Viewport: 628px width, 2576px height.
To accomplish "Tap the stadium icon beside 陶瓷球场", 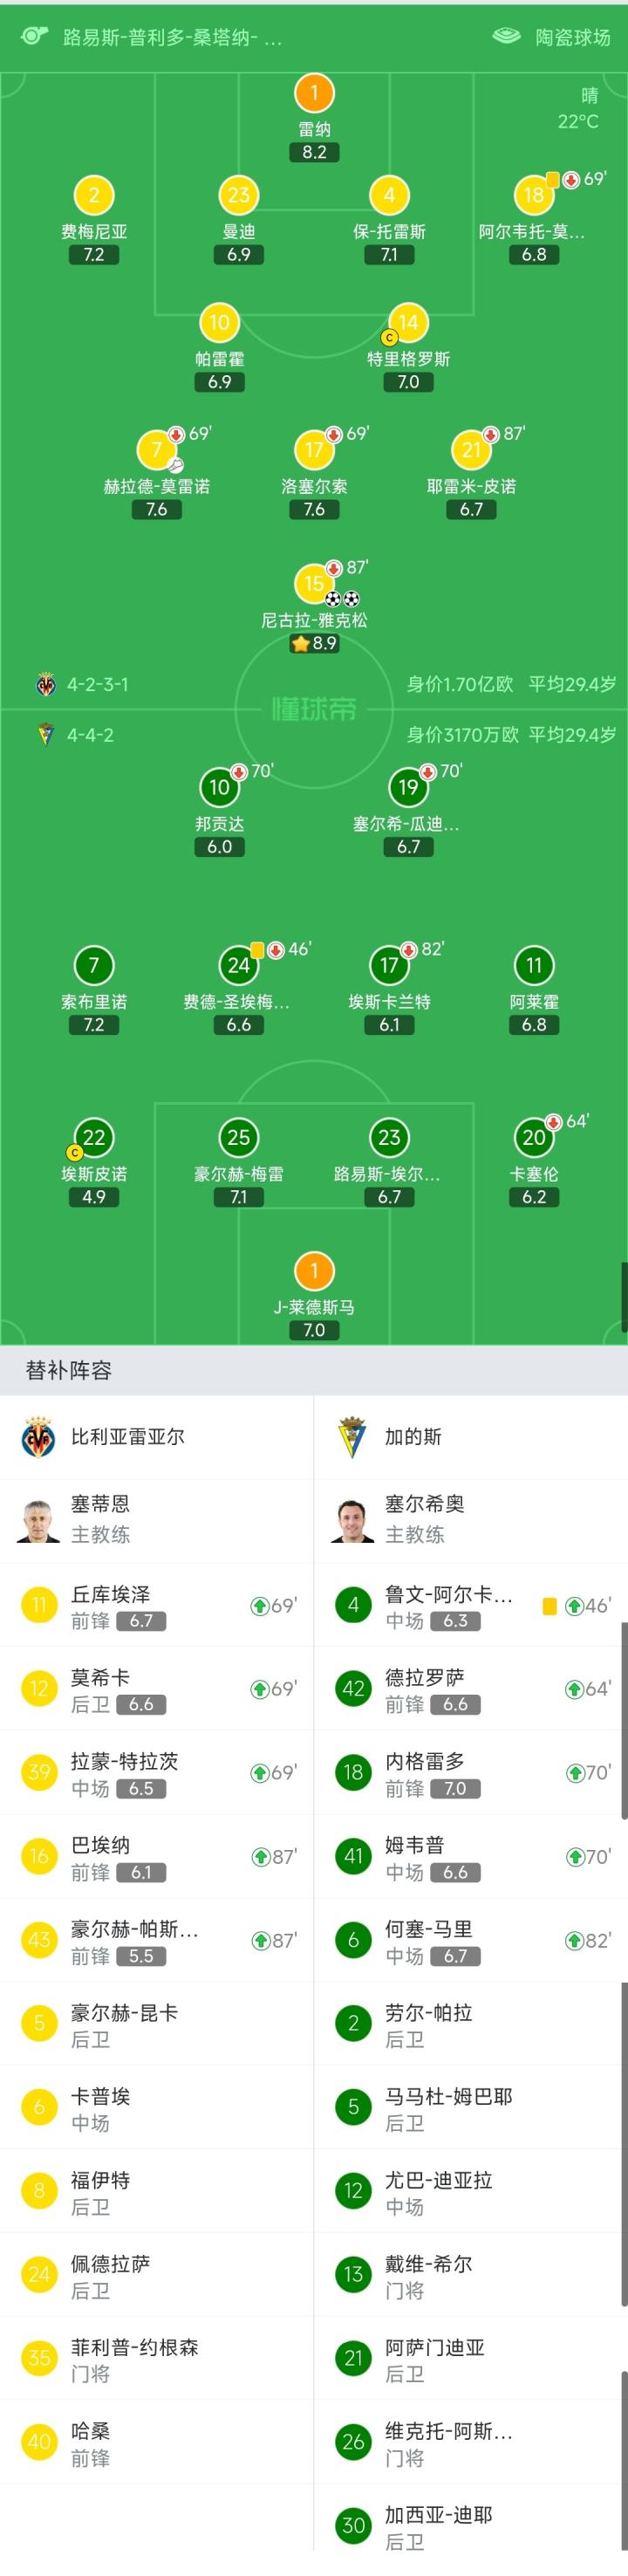I will click(x=507, y=37).
